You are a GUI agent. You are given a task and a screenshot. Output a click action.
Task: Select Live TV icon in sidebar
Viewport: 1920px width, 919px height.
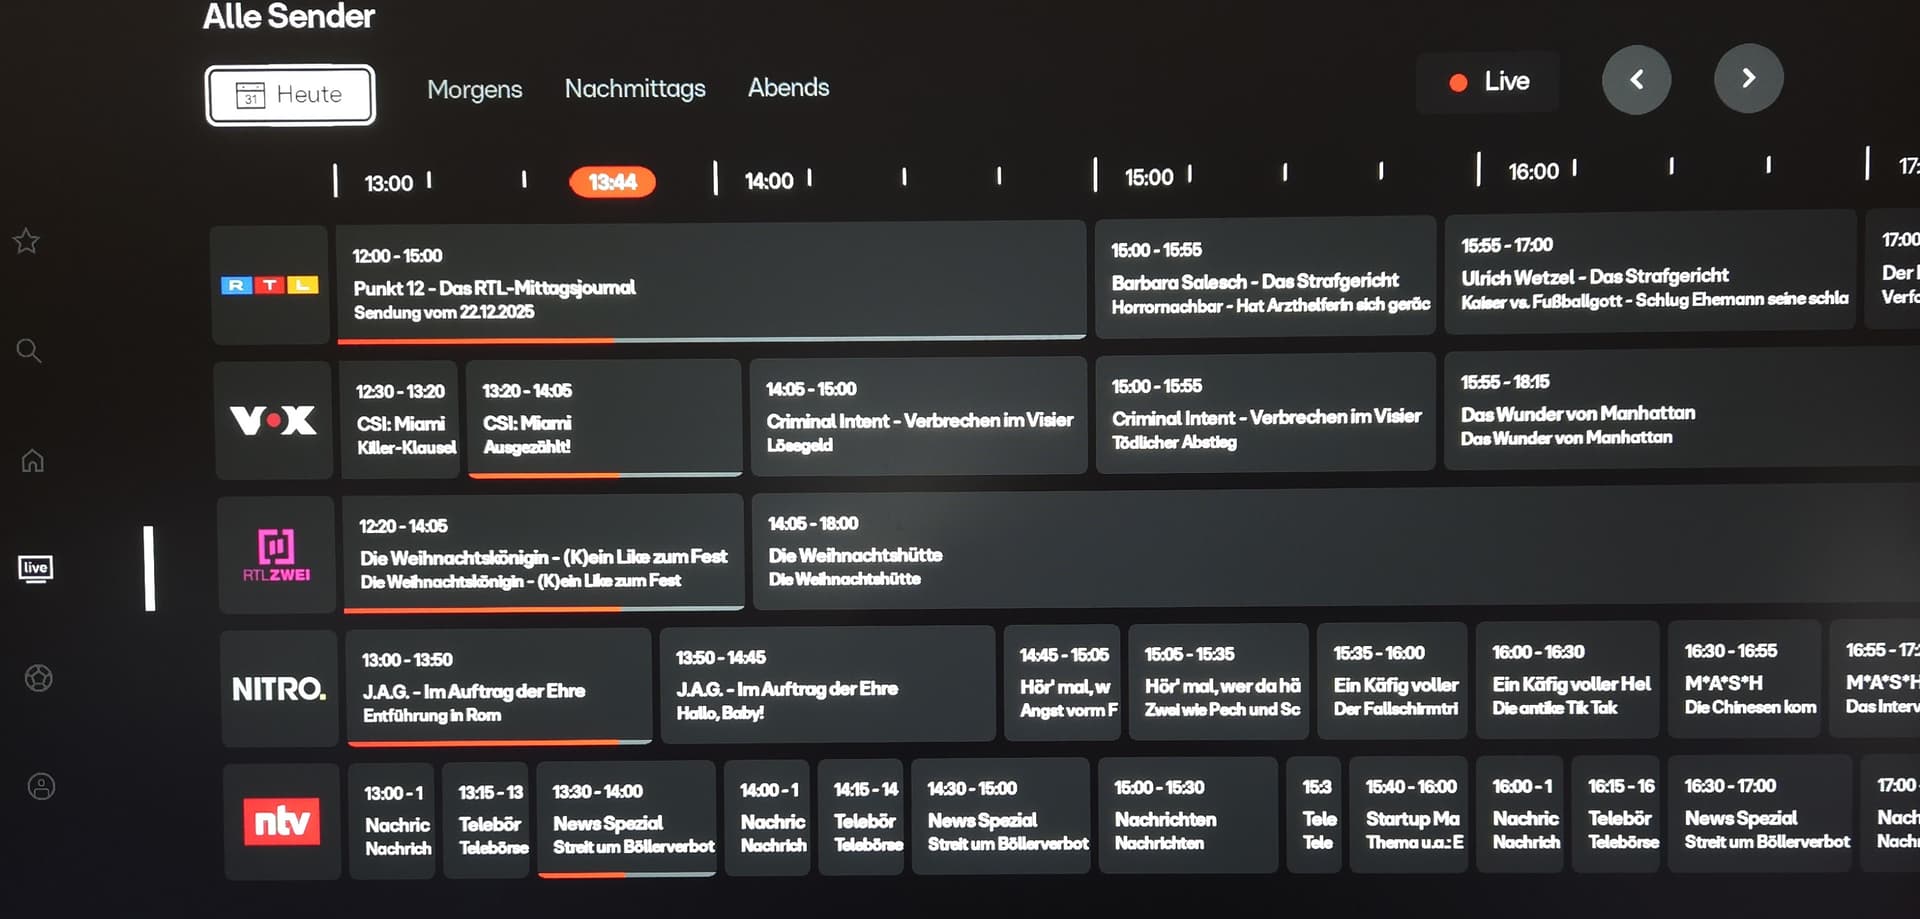[x=36, y=569]
